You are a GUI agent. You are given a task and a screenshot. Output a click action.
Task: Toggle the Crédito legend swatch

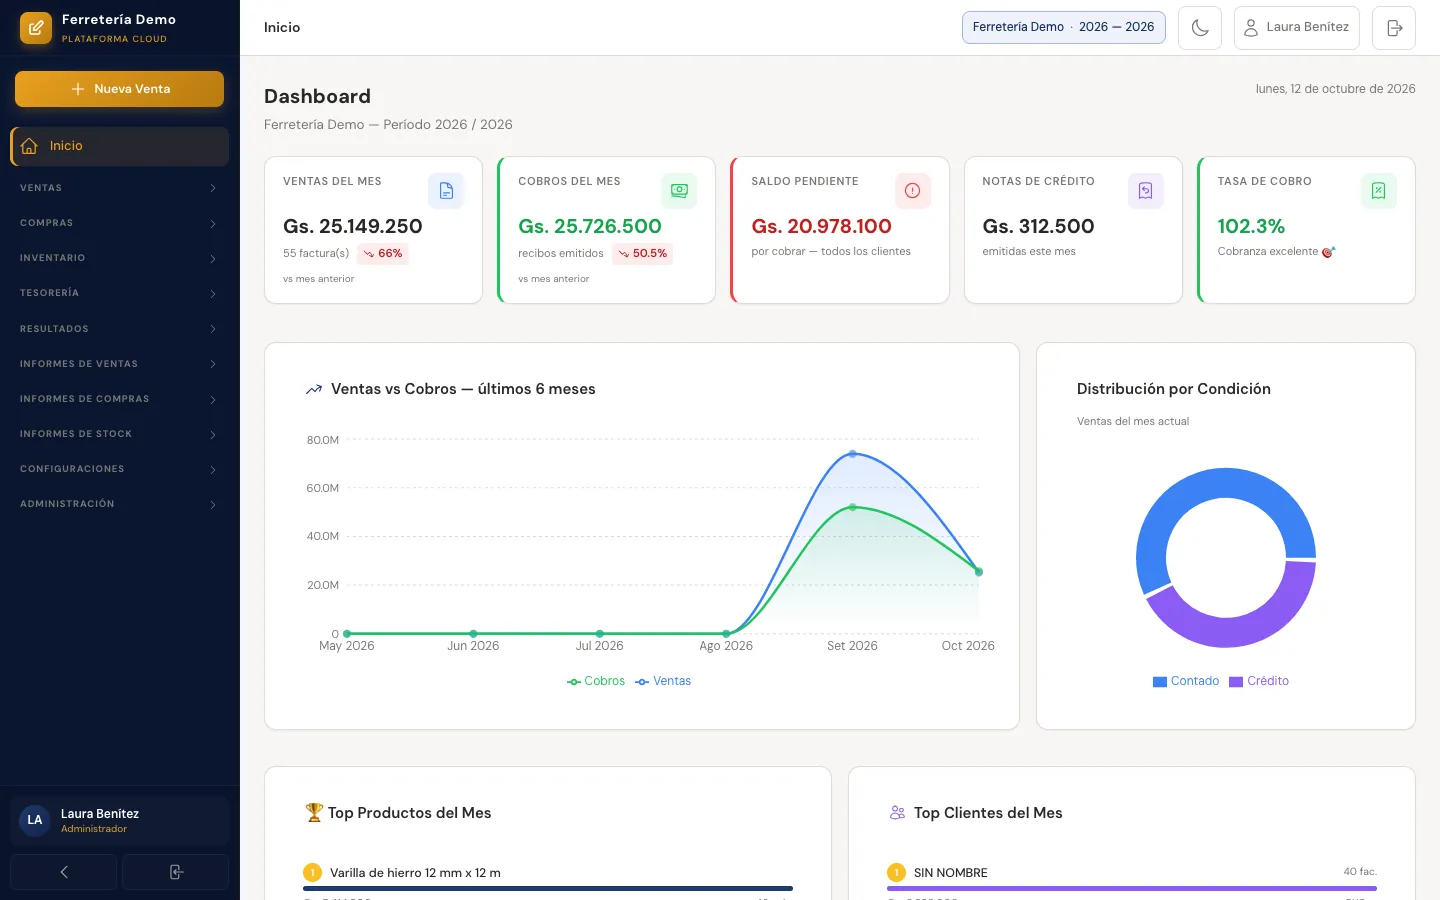[1236, 682]
